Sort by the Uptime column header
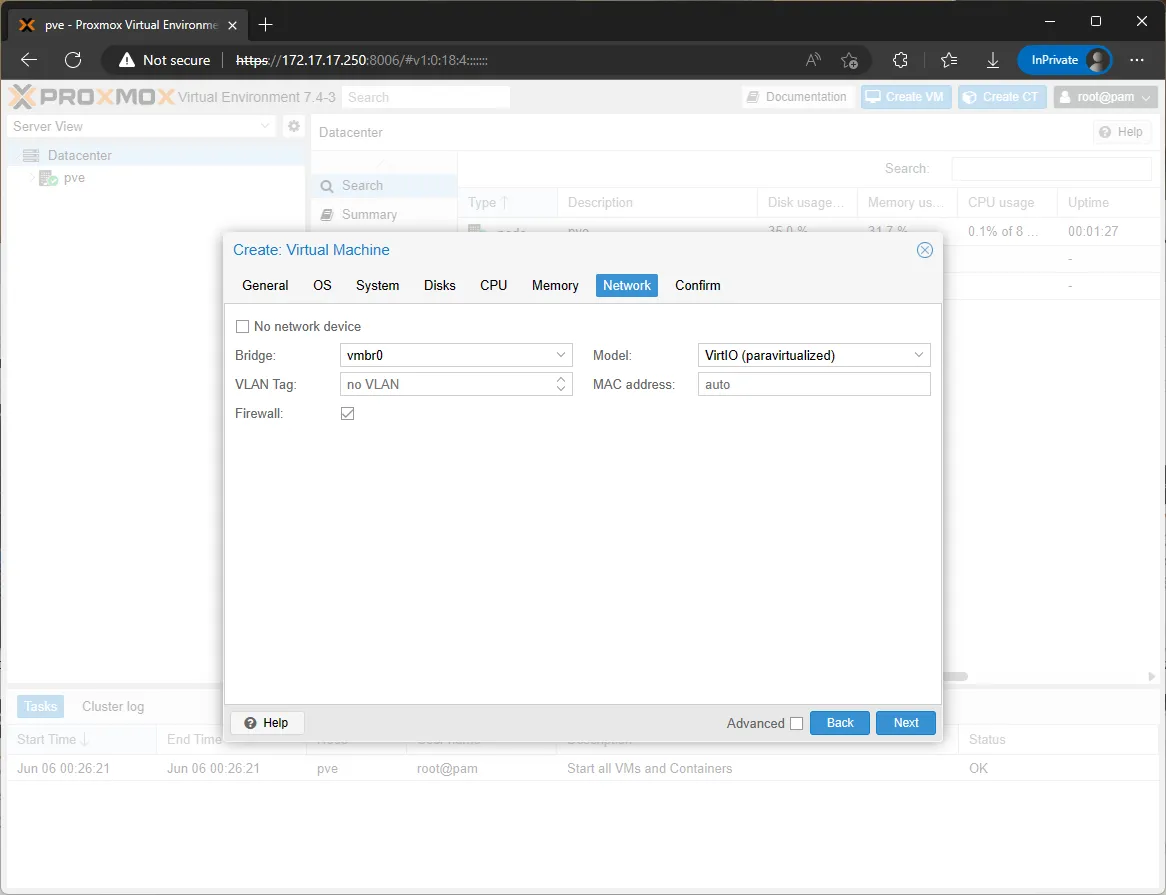 (x=1110, y=202)
